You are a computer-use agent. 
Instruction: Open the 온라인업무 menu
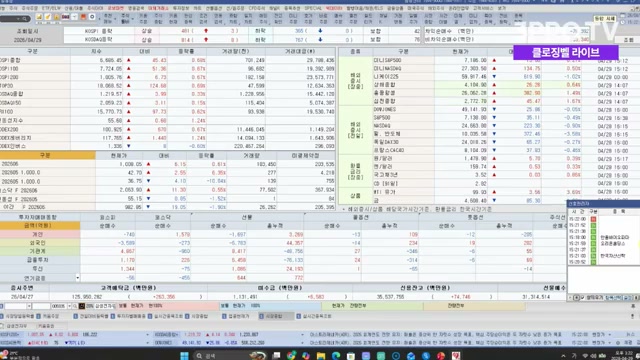coord(459,8)
